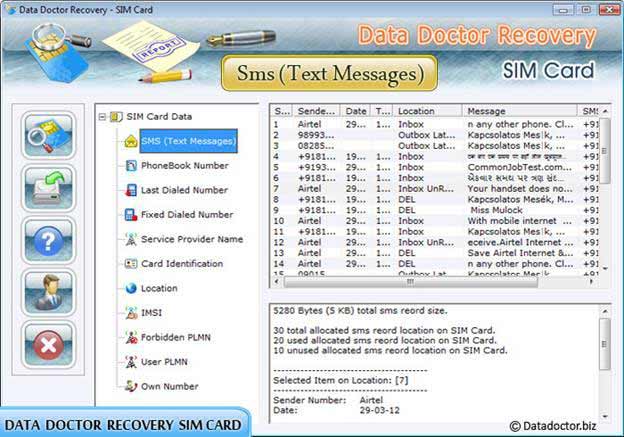Click the red X exit button
624x437 pixels.
point(48,345)
